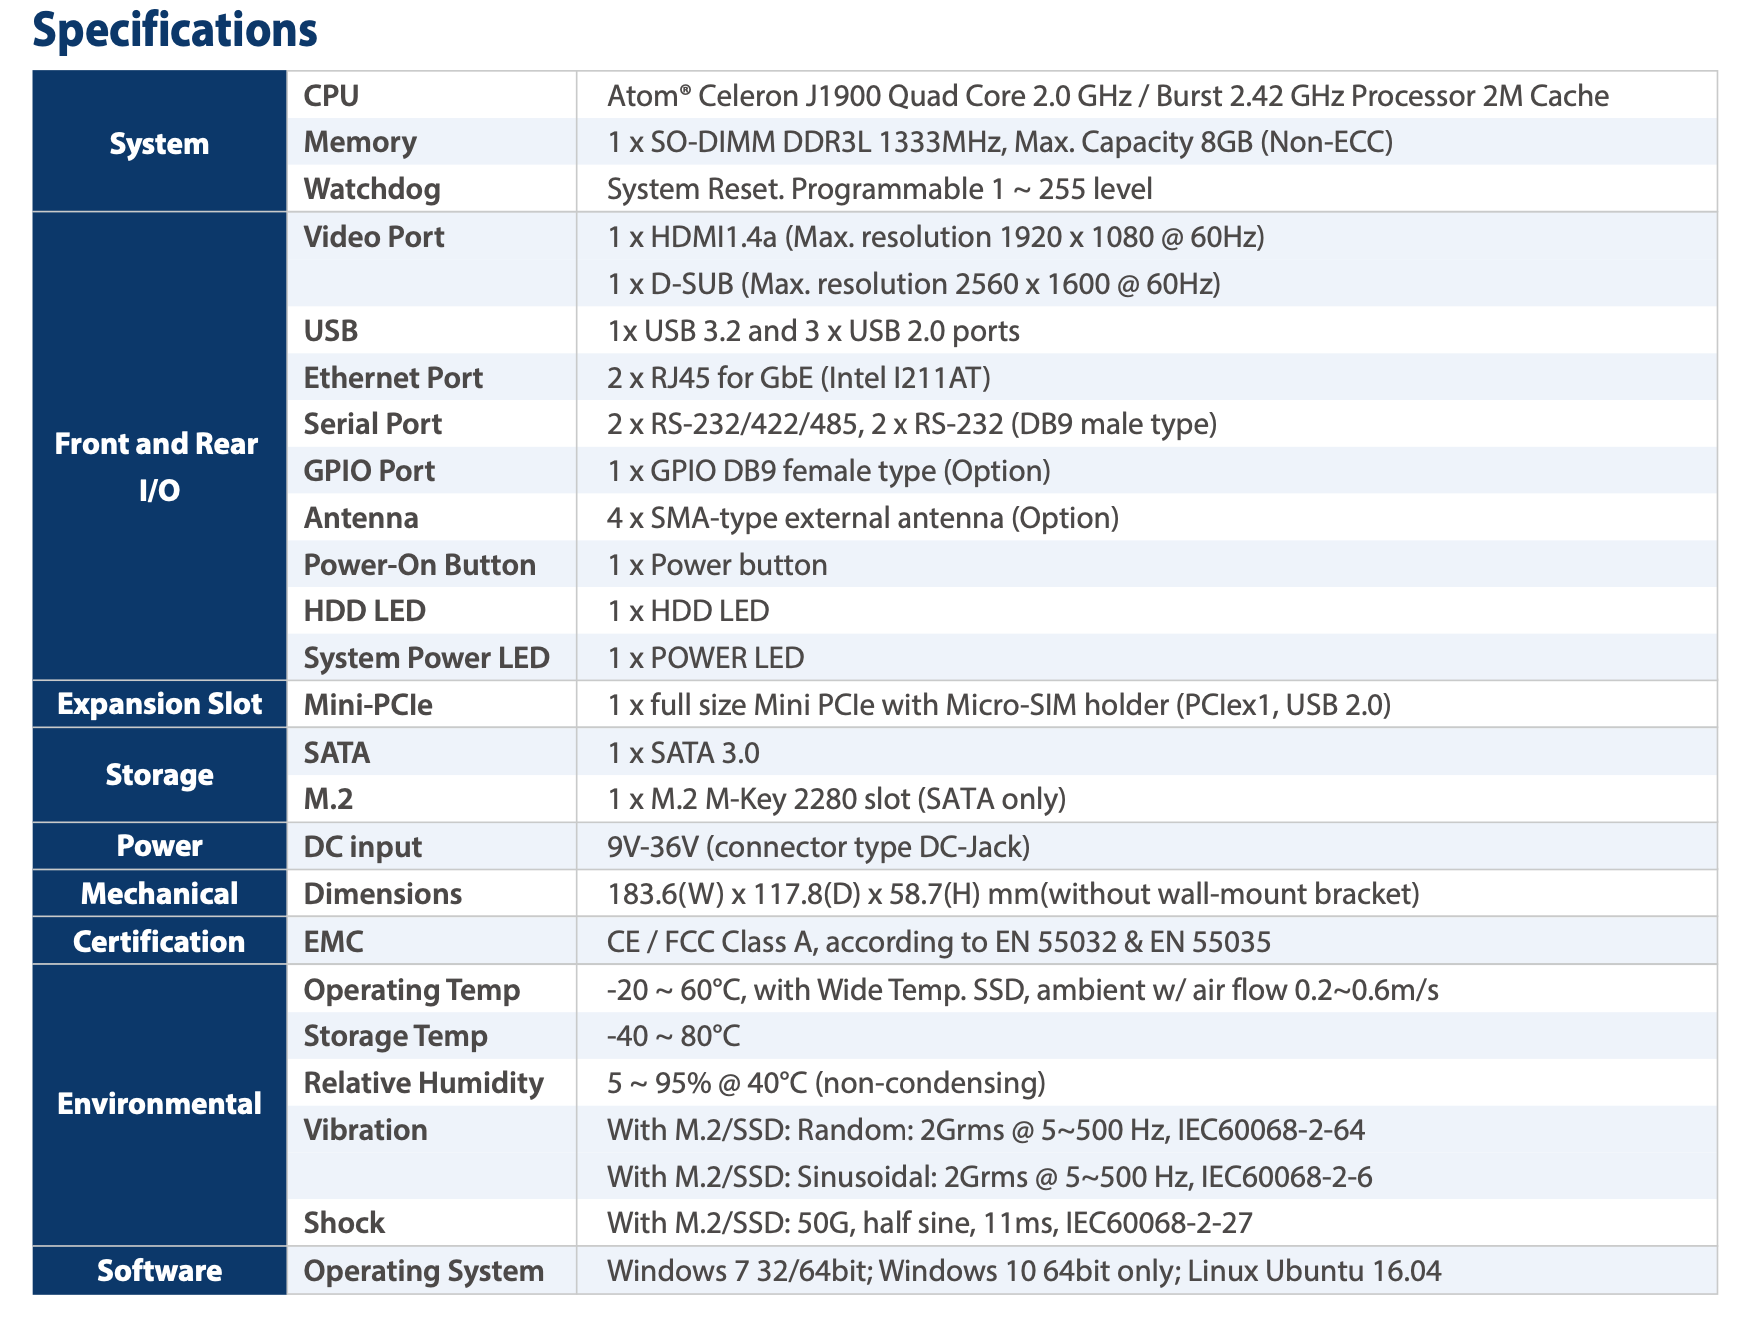Select the CPU row label
Screen dimensions: 1752x1330
(x=331, y=96)
